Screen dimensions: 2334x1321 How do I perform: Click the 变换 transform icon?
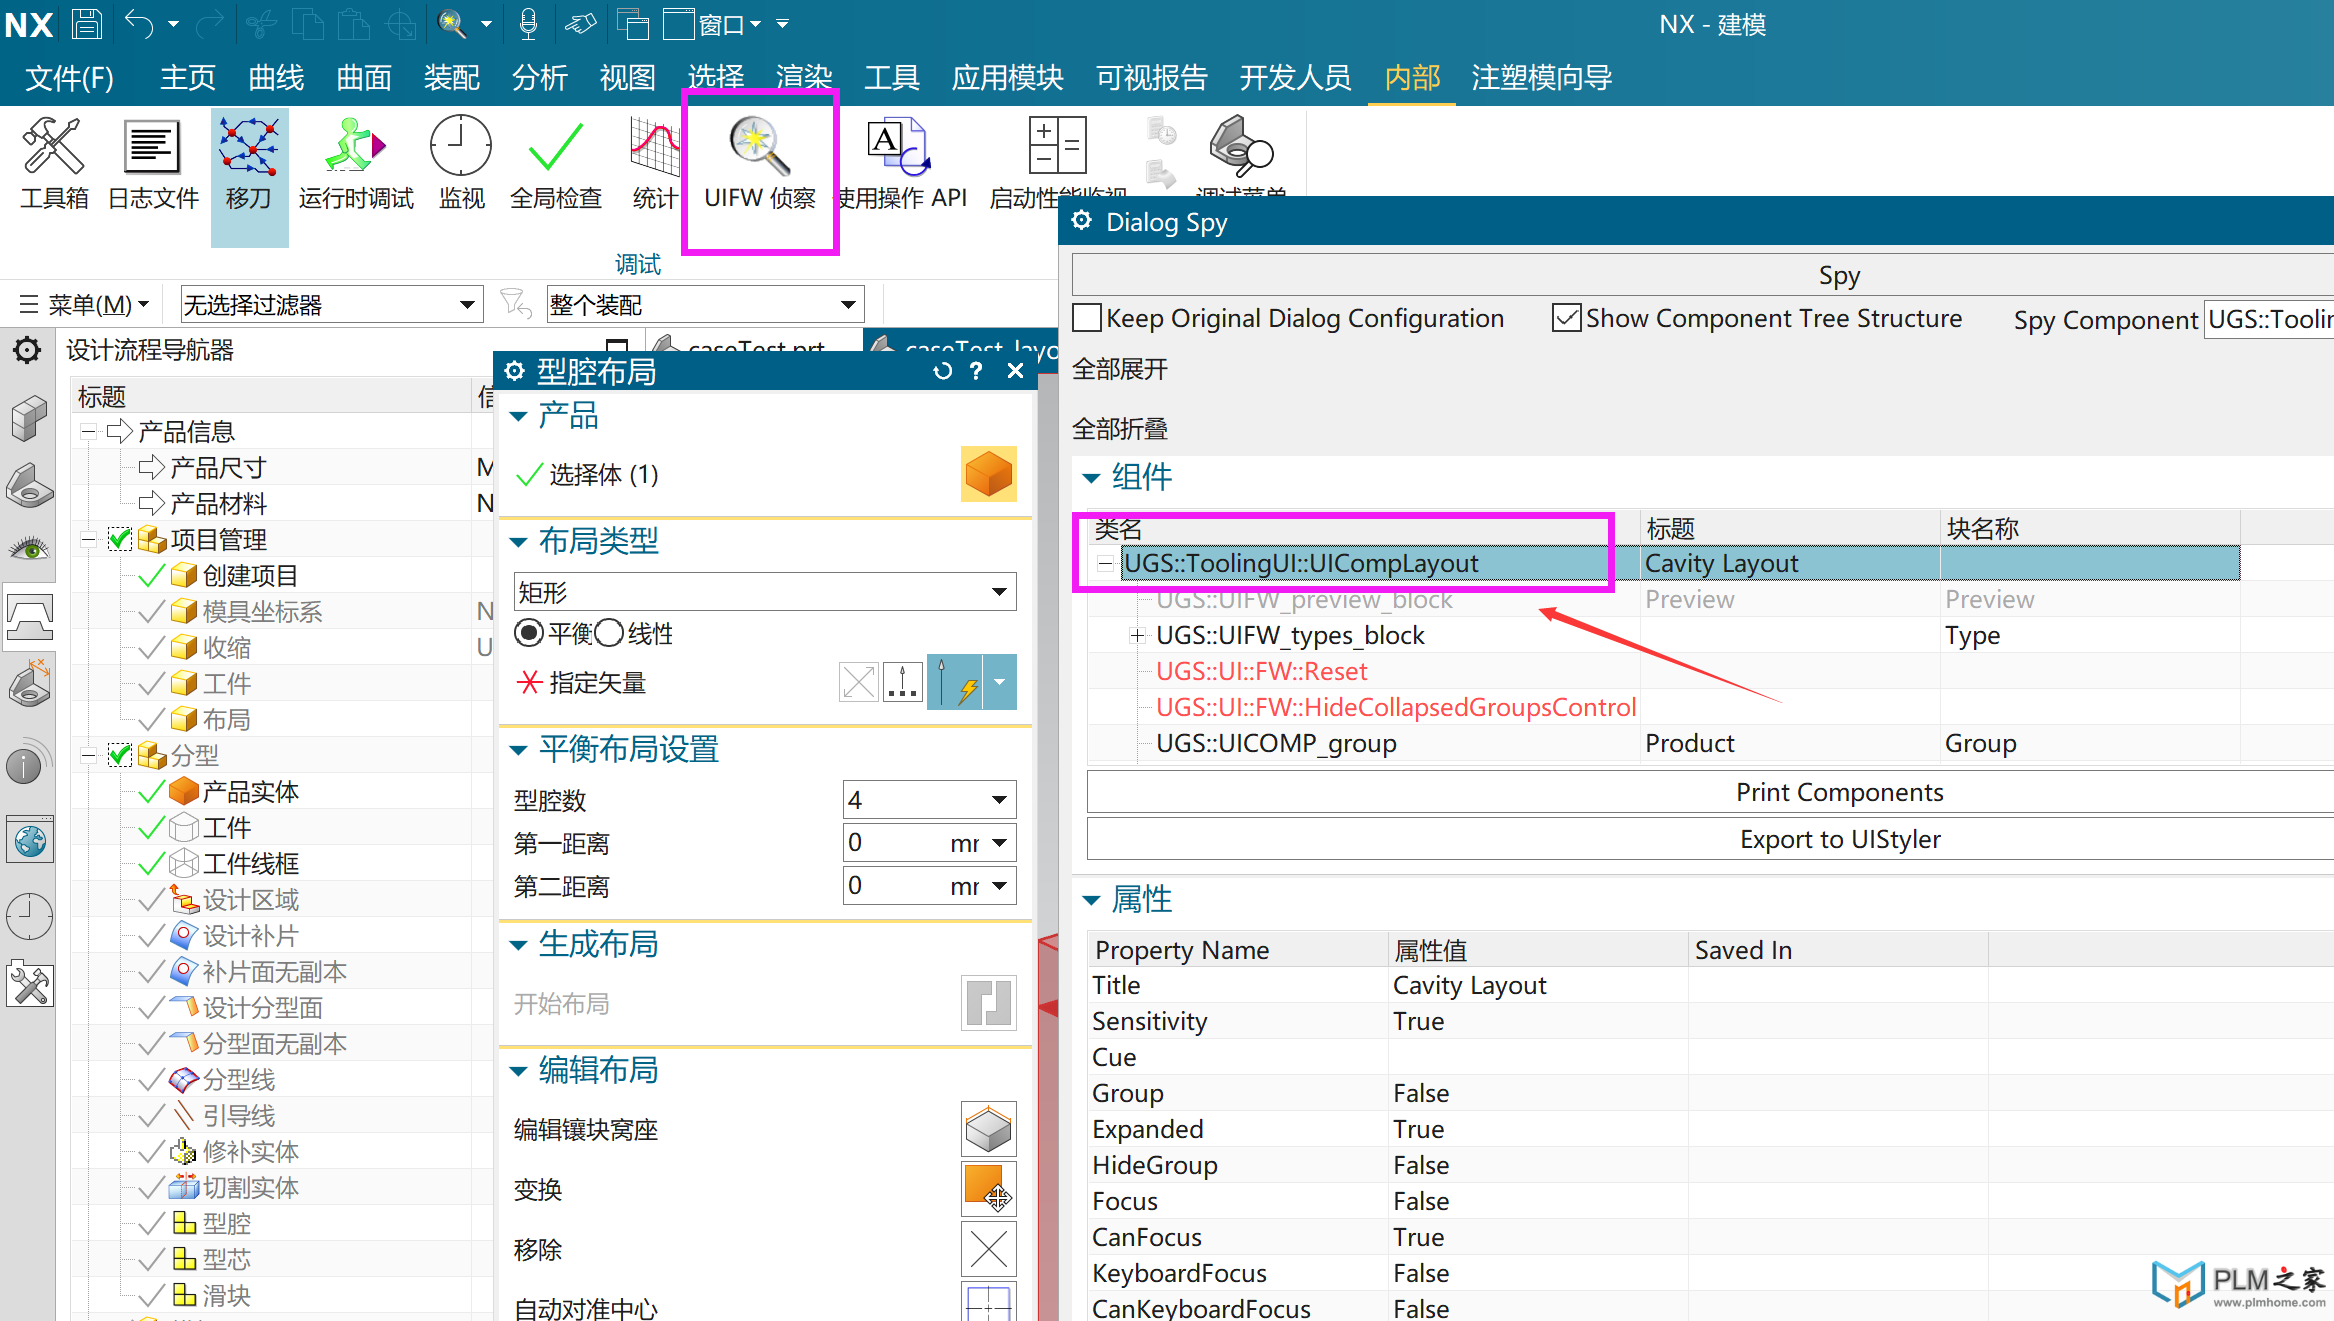(x=988, y=1189)
